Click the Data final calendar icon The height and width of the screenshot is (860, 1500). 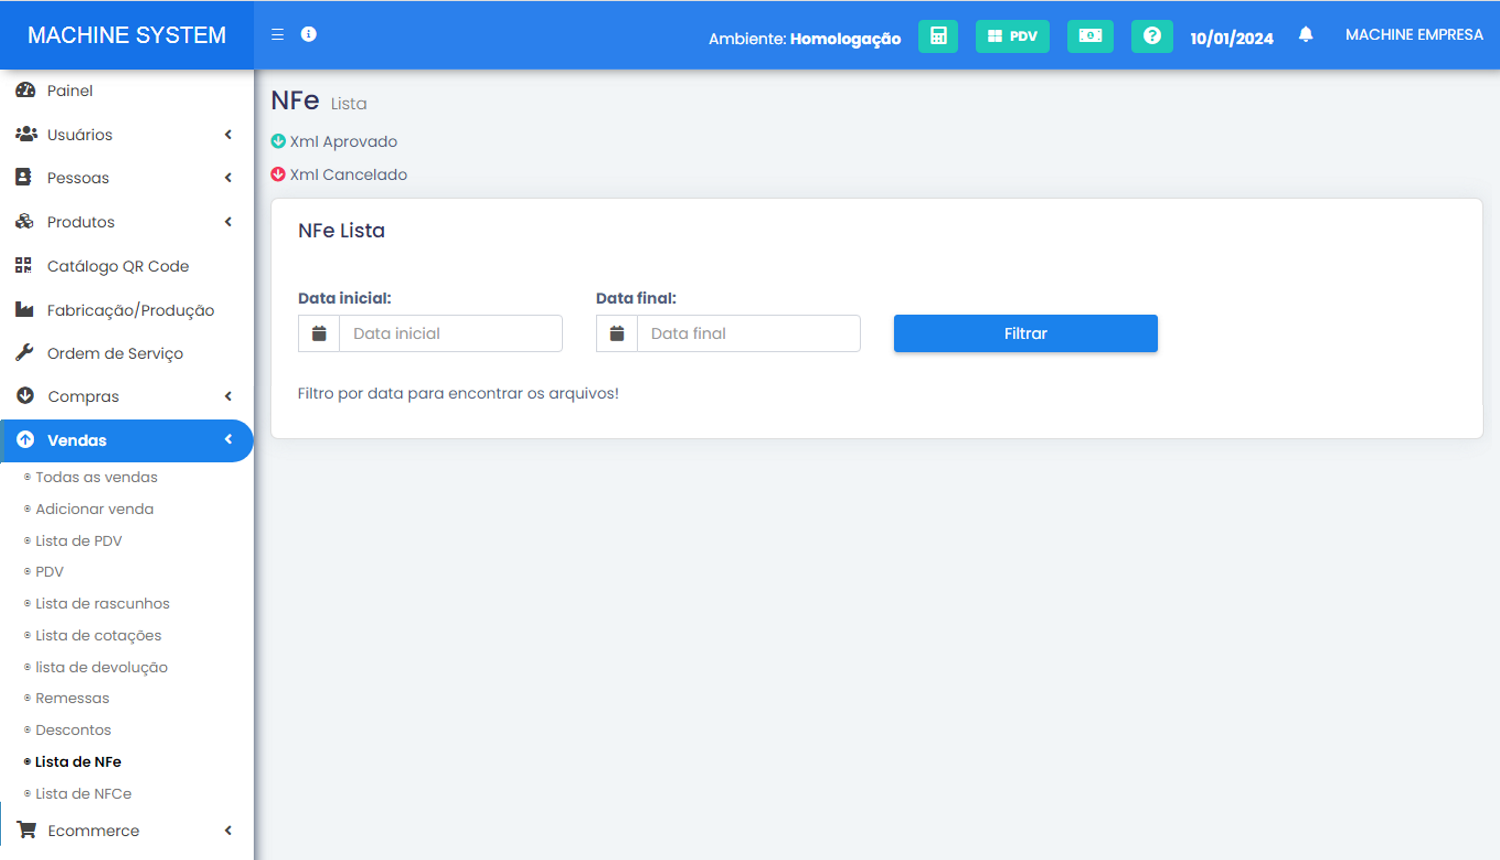[x=617, y=333]
